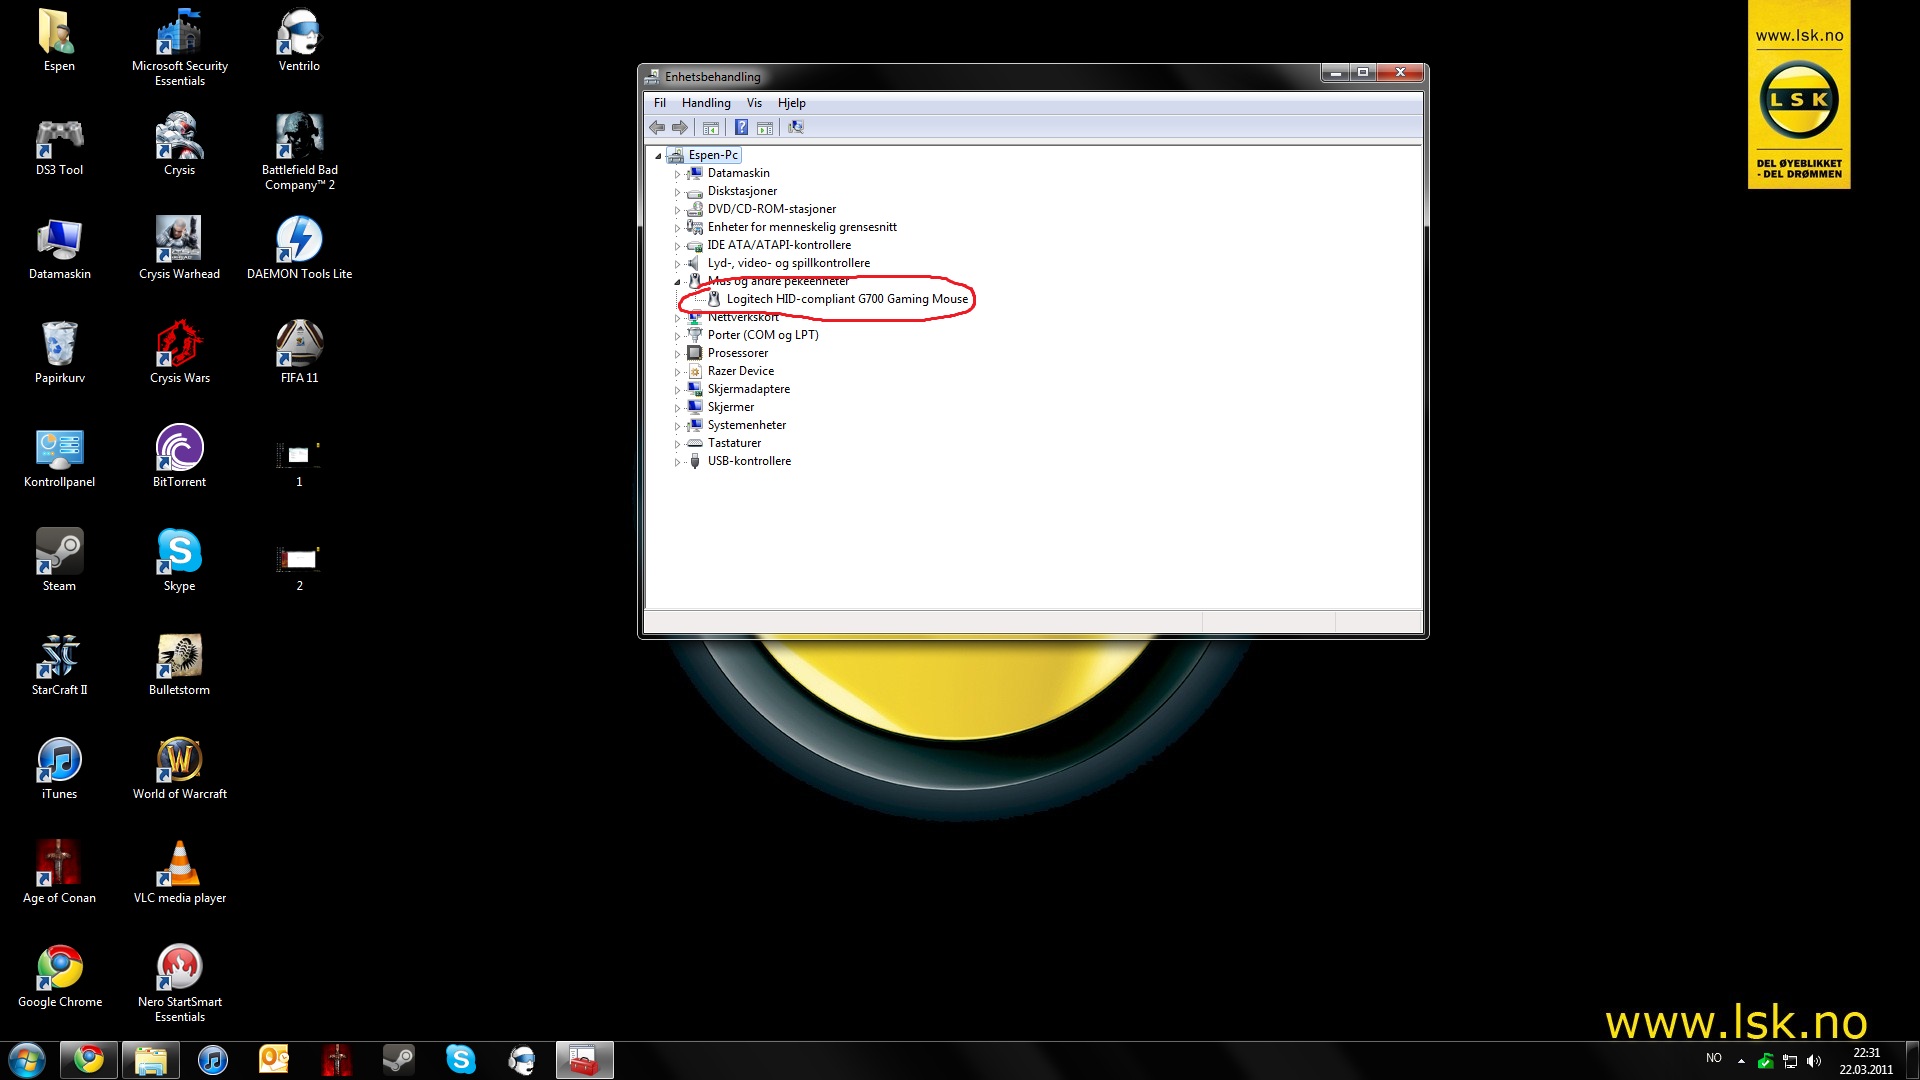The image size is (1920, 1080).
Task: Open Chrome from the taskbar
Action: (88, 1060)
